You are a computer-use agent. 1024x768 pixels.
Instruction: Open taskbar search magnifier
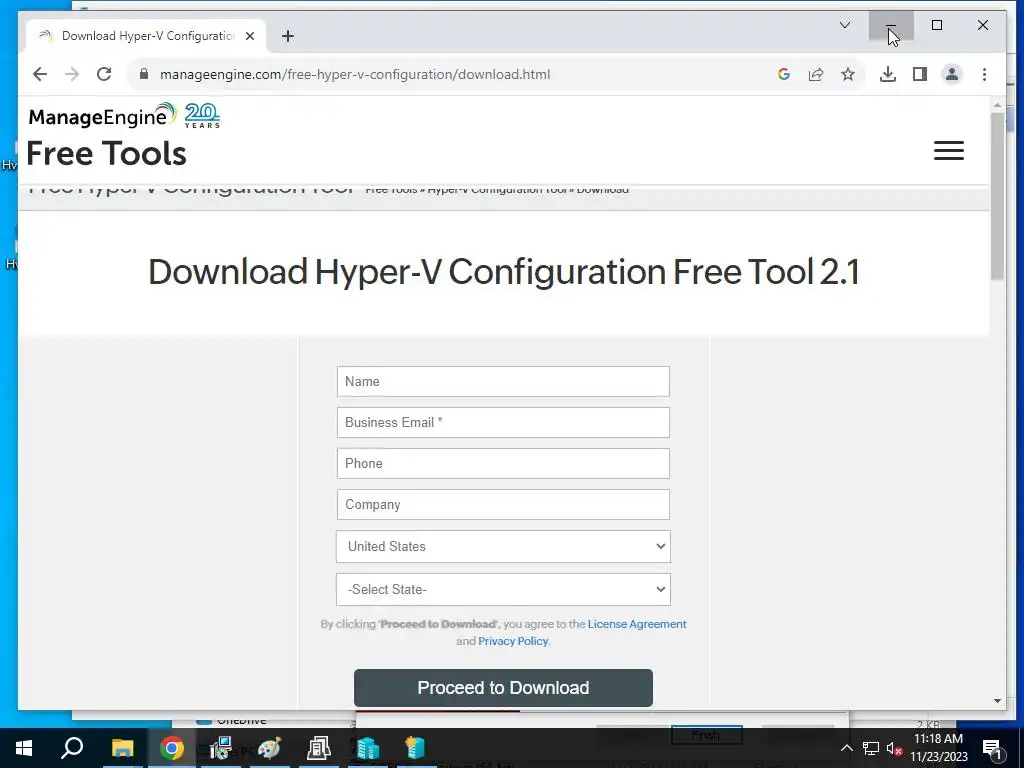click(x=72, y=748)
